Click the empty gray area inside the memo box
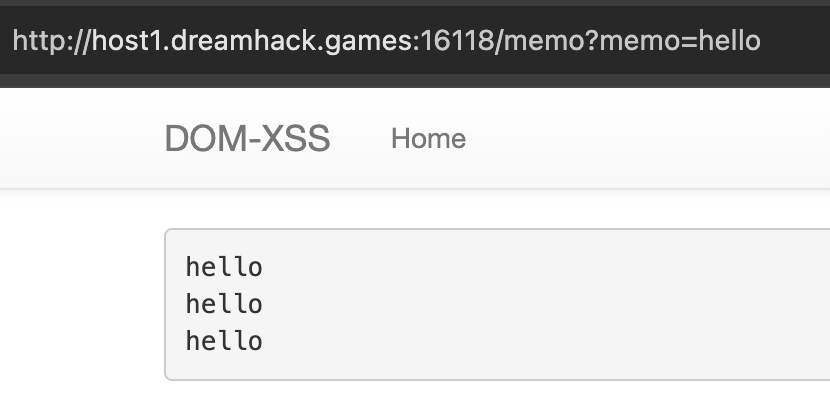This screenshot has width=830, height=400. [545, 305]
